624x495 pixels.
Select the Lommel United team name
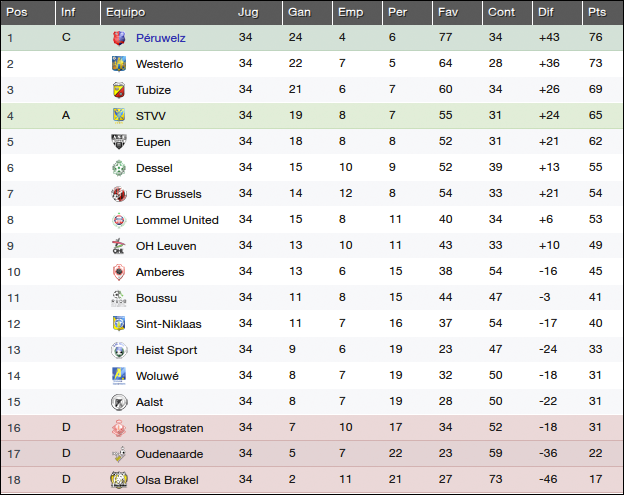click(x=177, y=220)
